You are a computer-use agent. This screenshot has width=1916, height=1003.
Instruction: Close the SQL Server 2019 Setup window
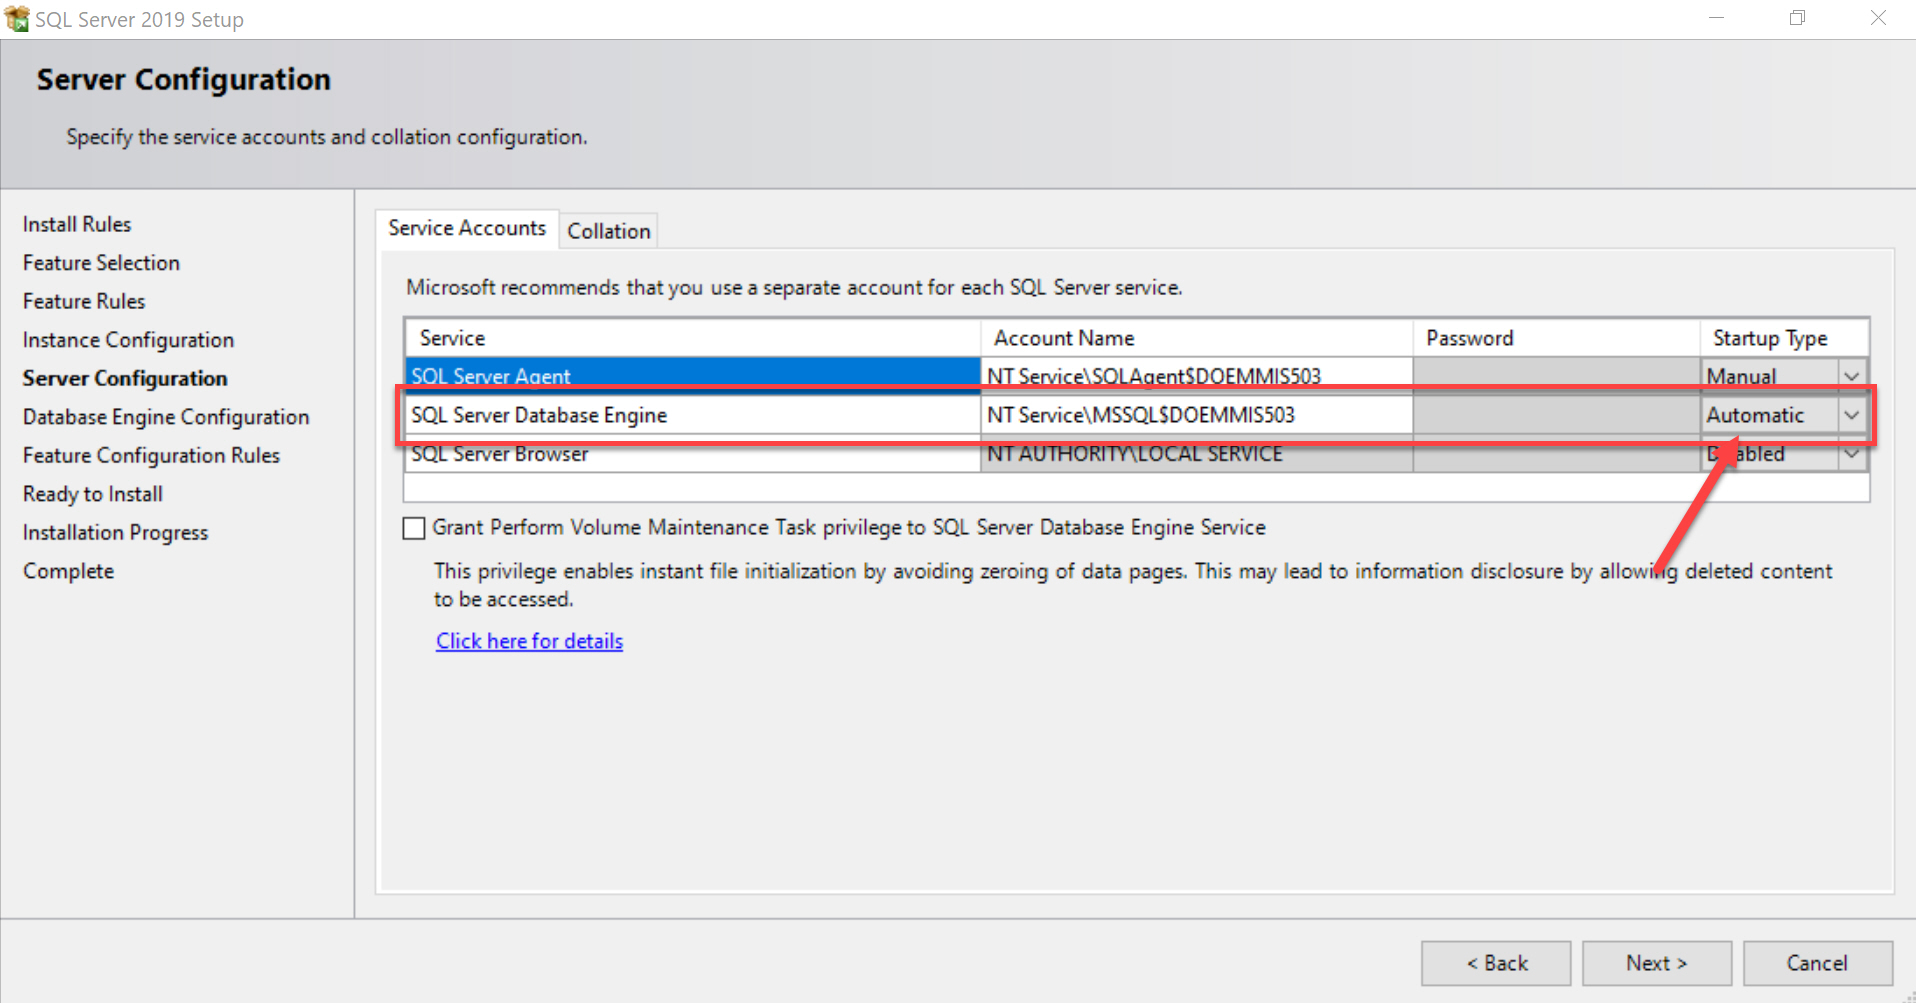[1879, 18]
